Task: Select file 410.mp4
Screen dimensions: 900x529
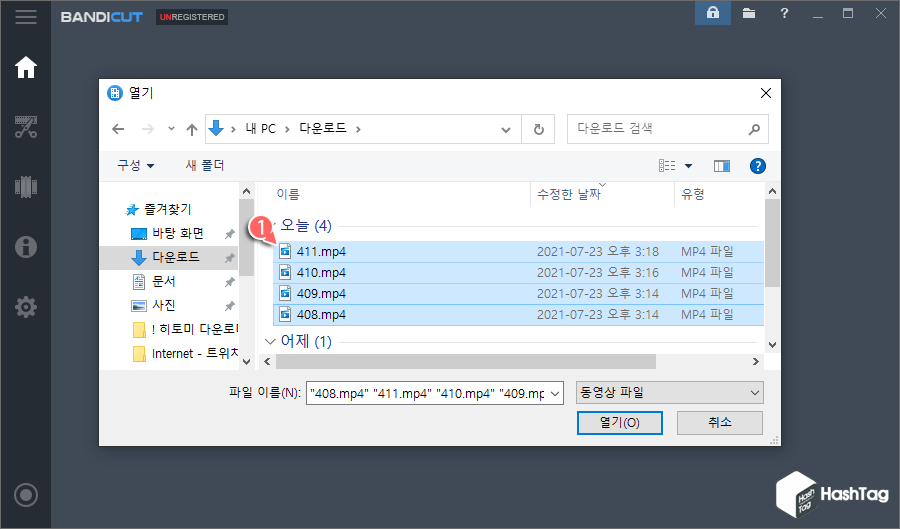Action: (518, 273)
